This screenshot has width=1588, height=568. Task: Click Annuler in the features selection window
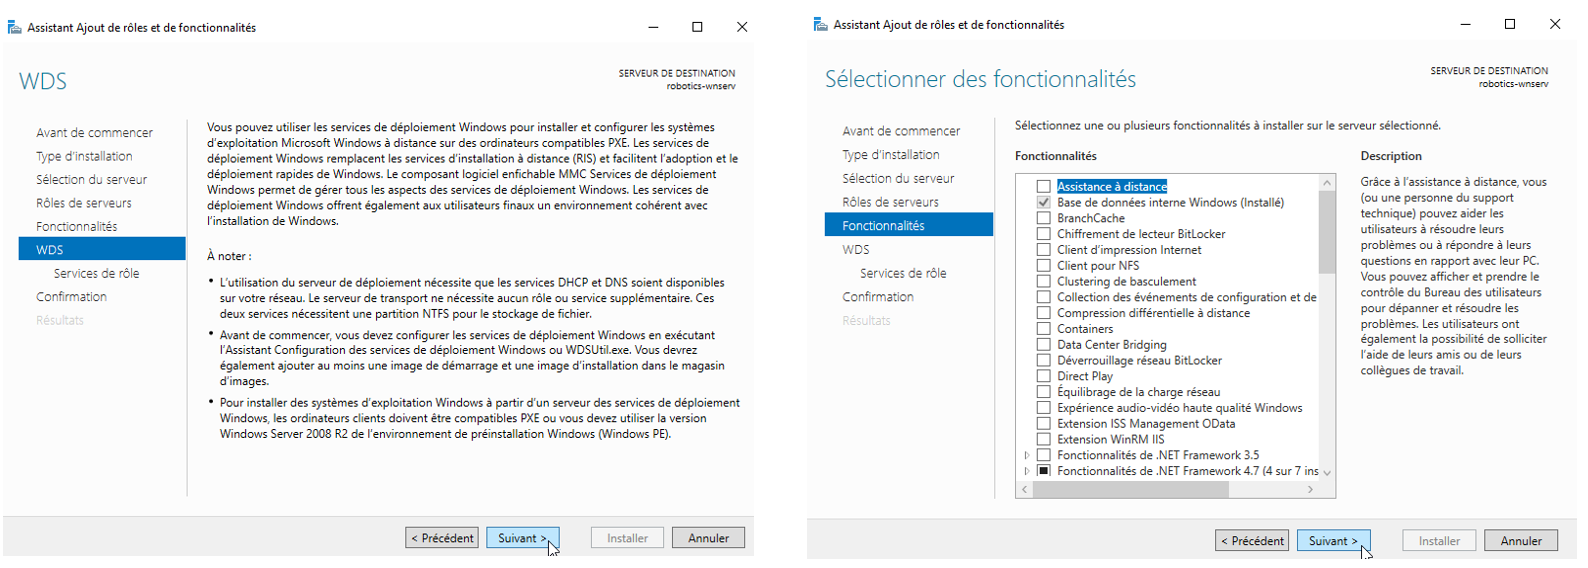pyautogui.click(x=1521, y=541)
